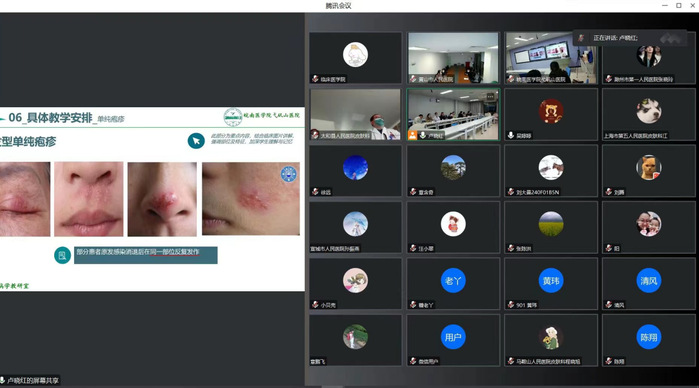Click the 上海市第五人民医院皮肤科 name label

636,136
